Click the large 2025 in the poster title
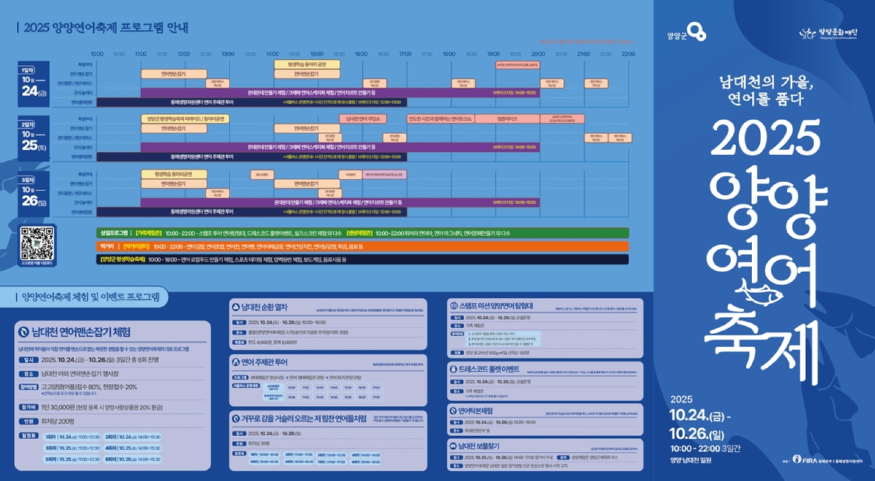This screenshot has width=875, height=481. [765, 138]
